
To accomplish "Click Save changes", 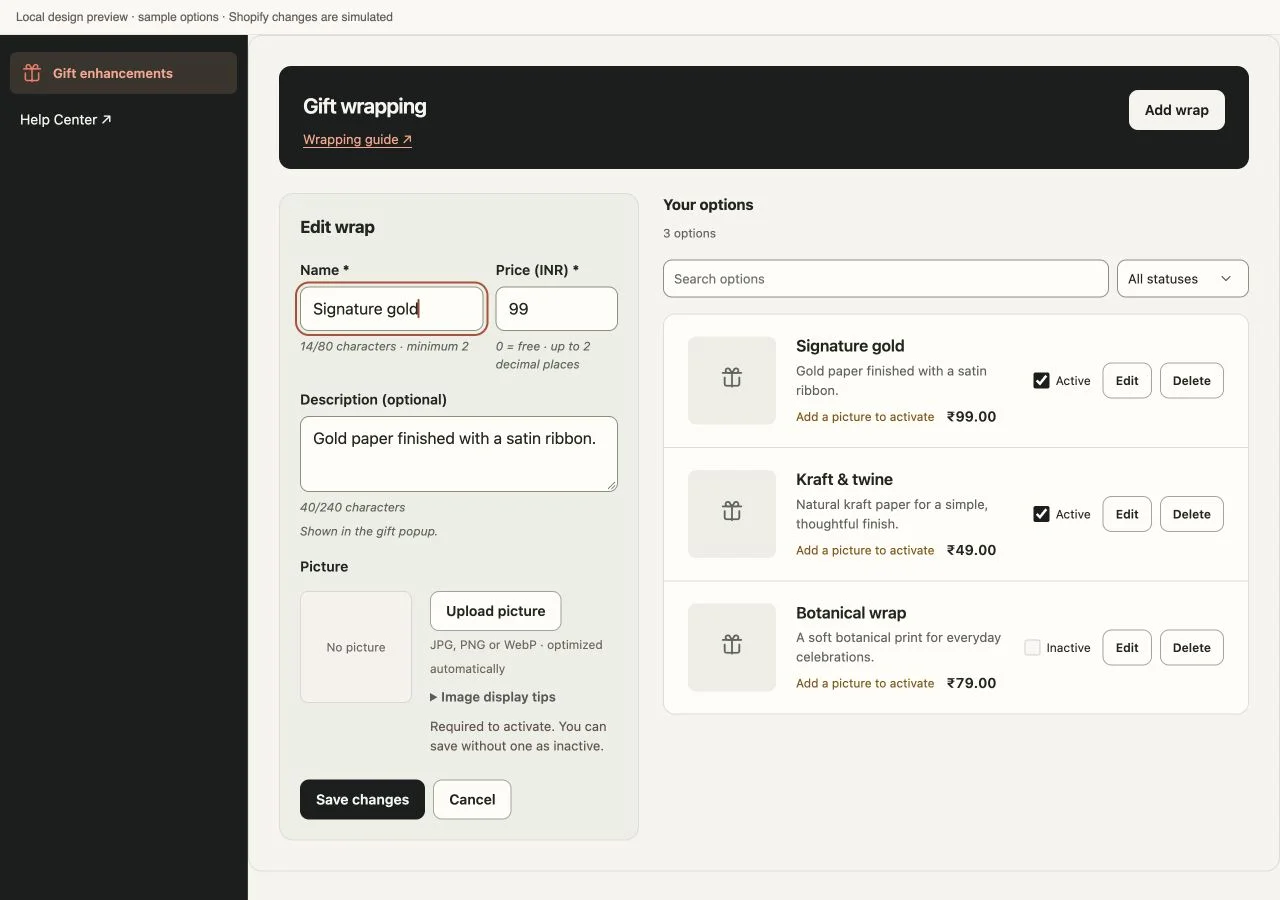I will pyautogui.click(x=362, y=799).
